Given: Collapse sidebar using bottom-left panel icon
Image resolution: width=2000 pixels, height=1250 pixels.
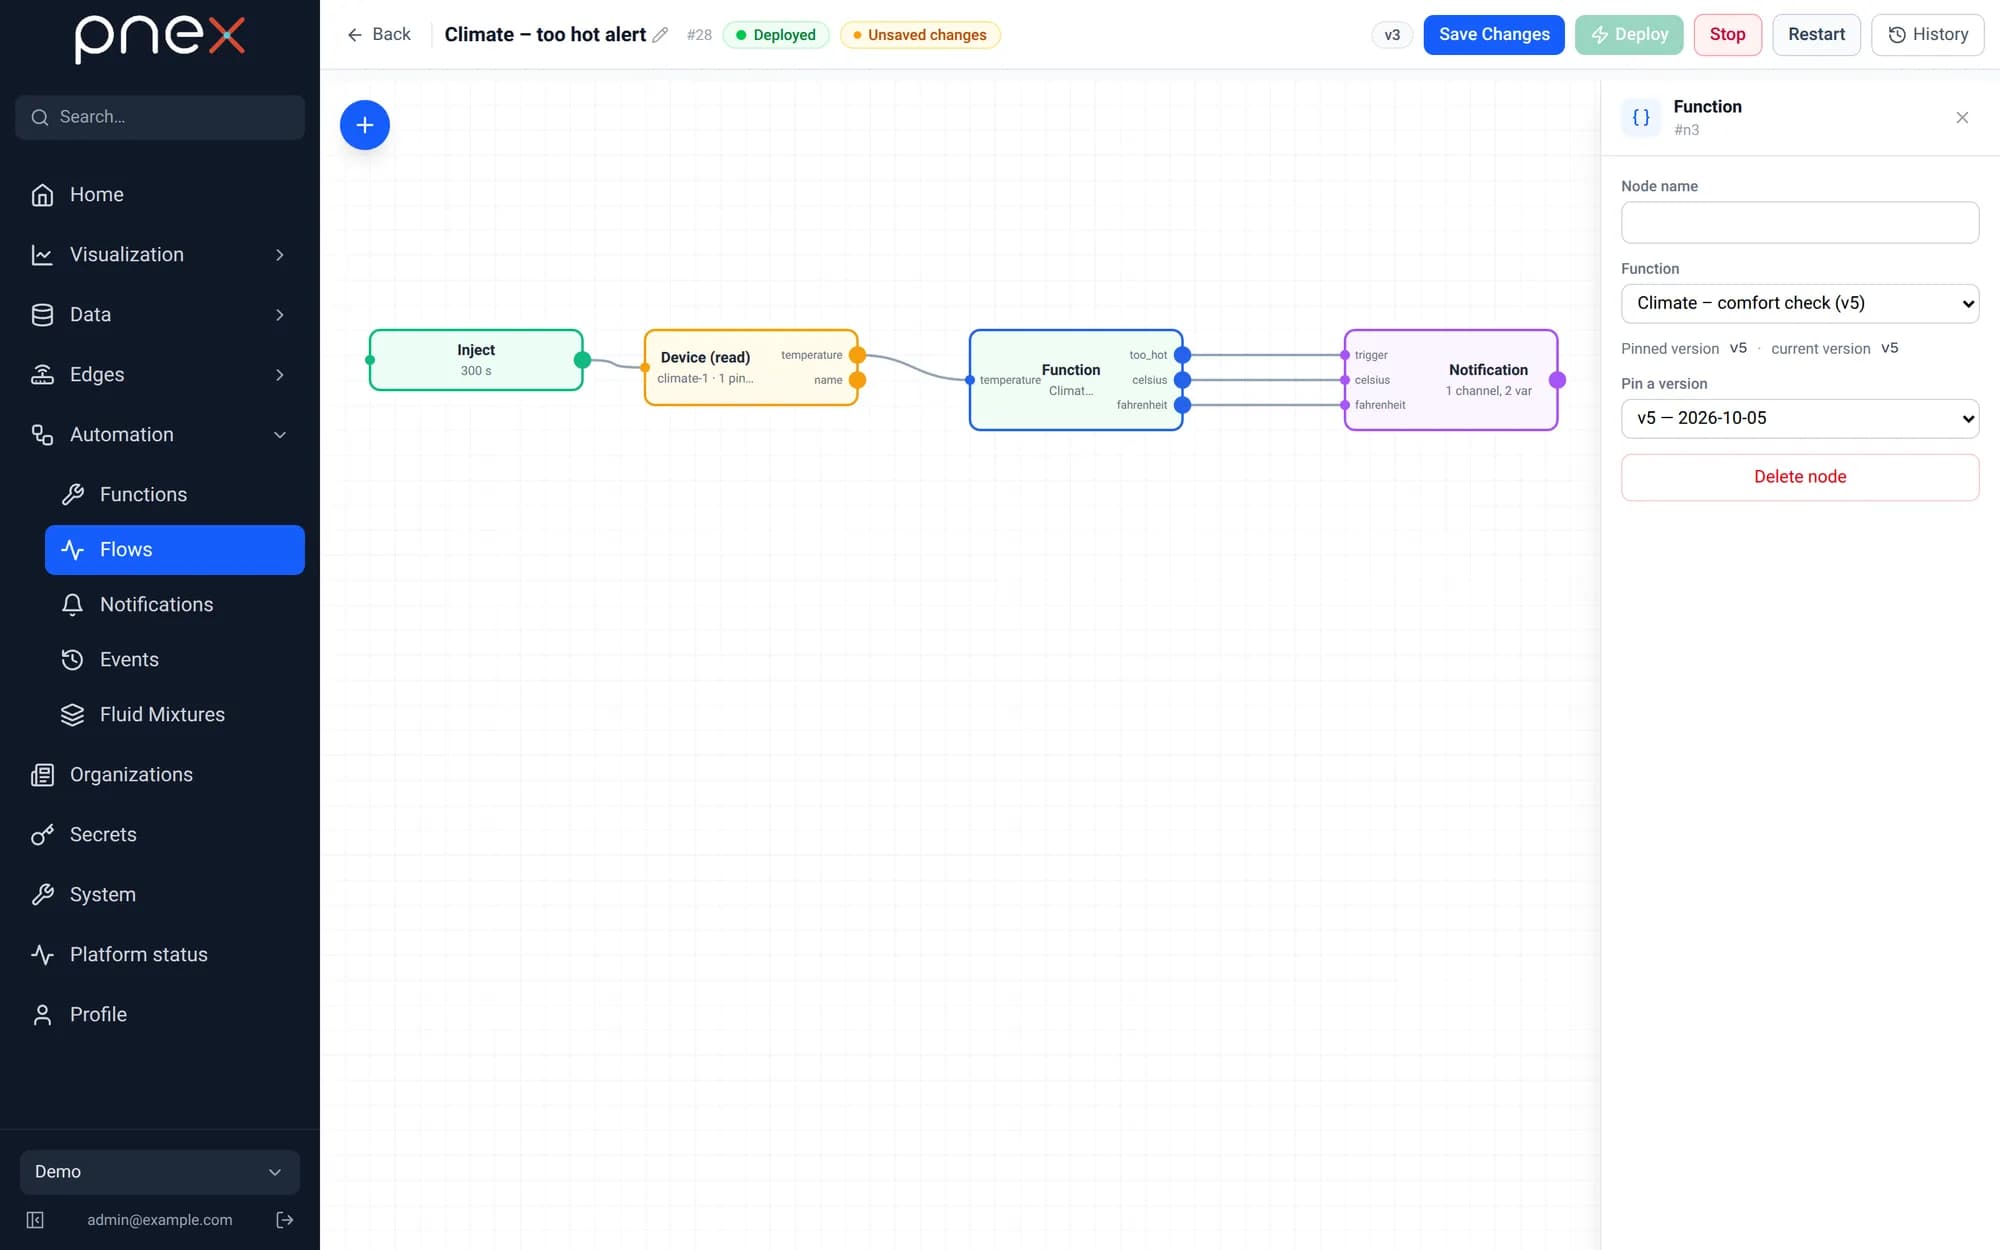Looking at the screenshot, I should click(35, 1220).
